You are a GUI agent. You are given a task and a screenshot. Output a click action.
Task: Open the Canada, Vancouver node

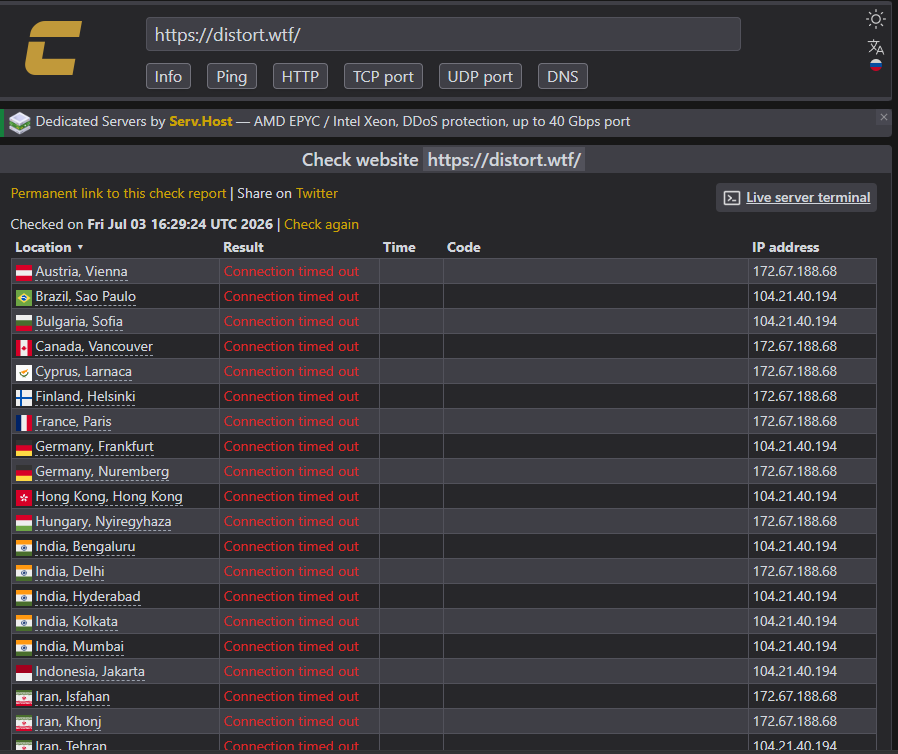(94, 346)
